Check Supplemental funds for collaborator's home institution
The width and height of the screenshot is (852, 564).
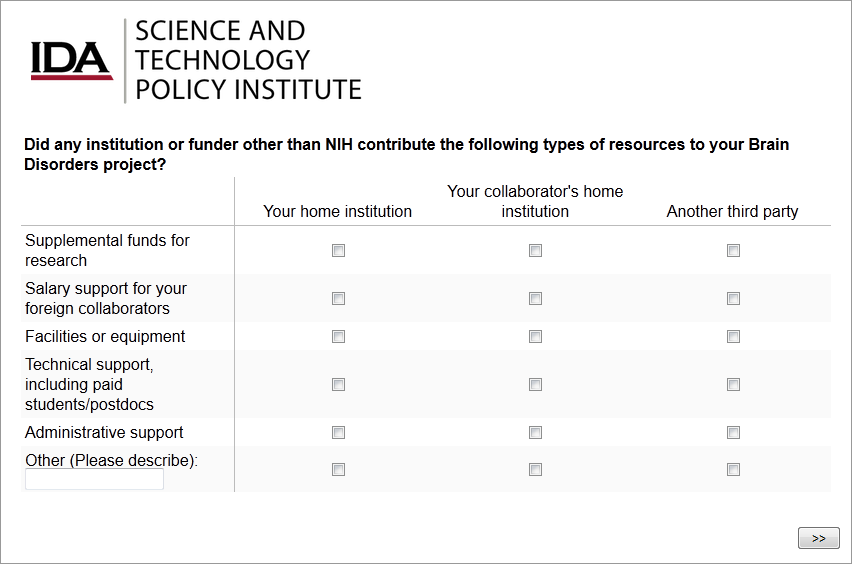pos(535,251)
